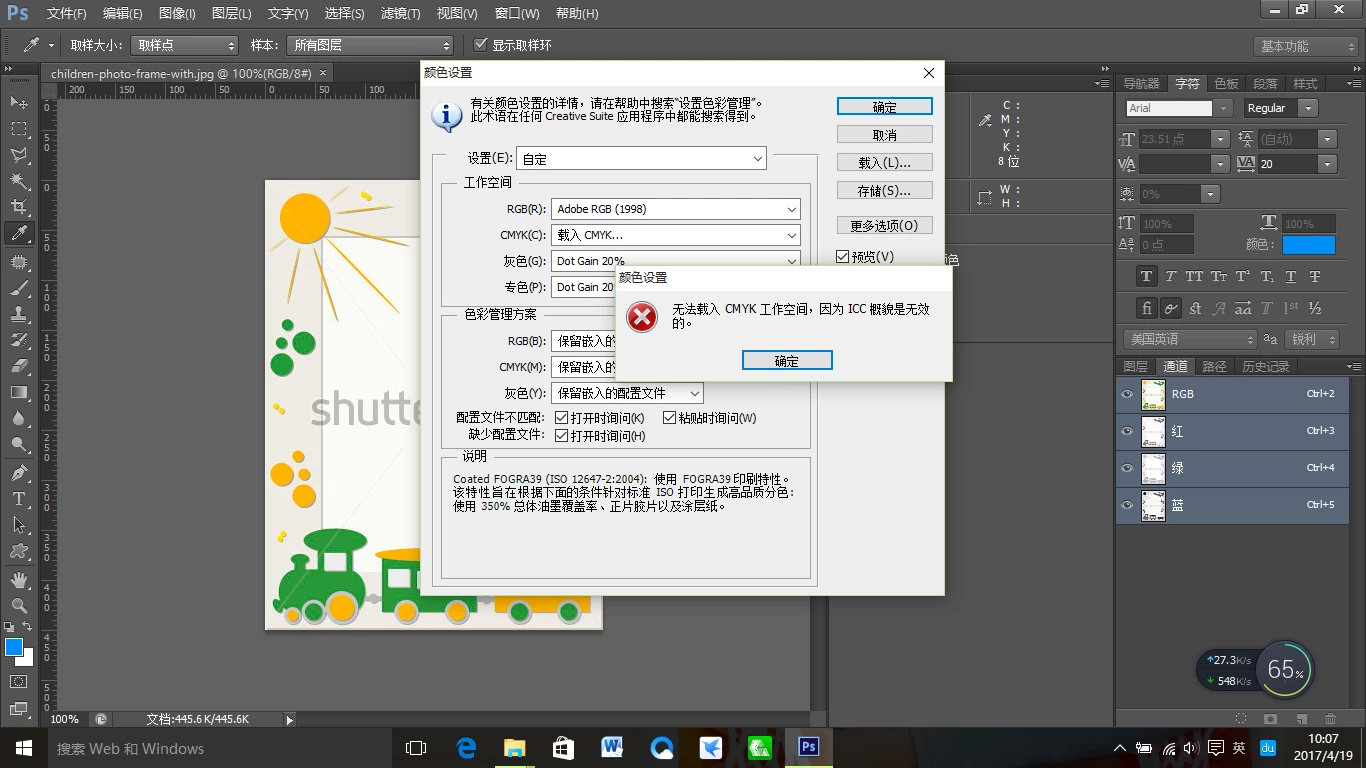Select the Custom Shape tool

pos(19,551)
